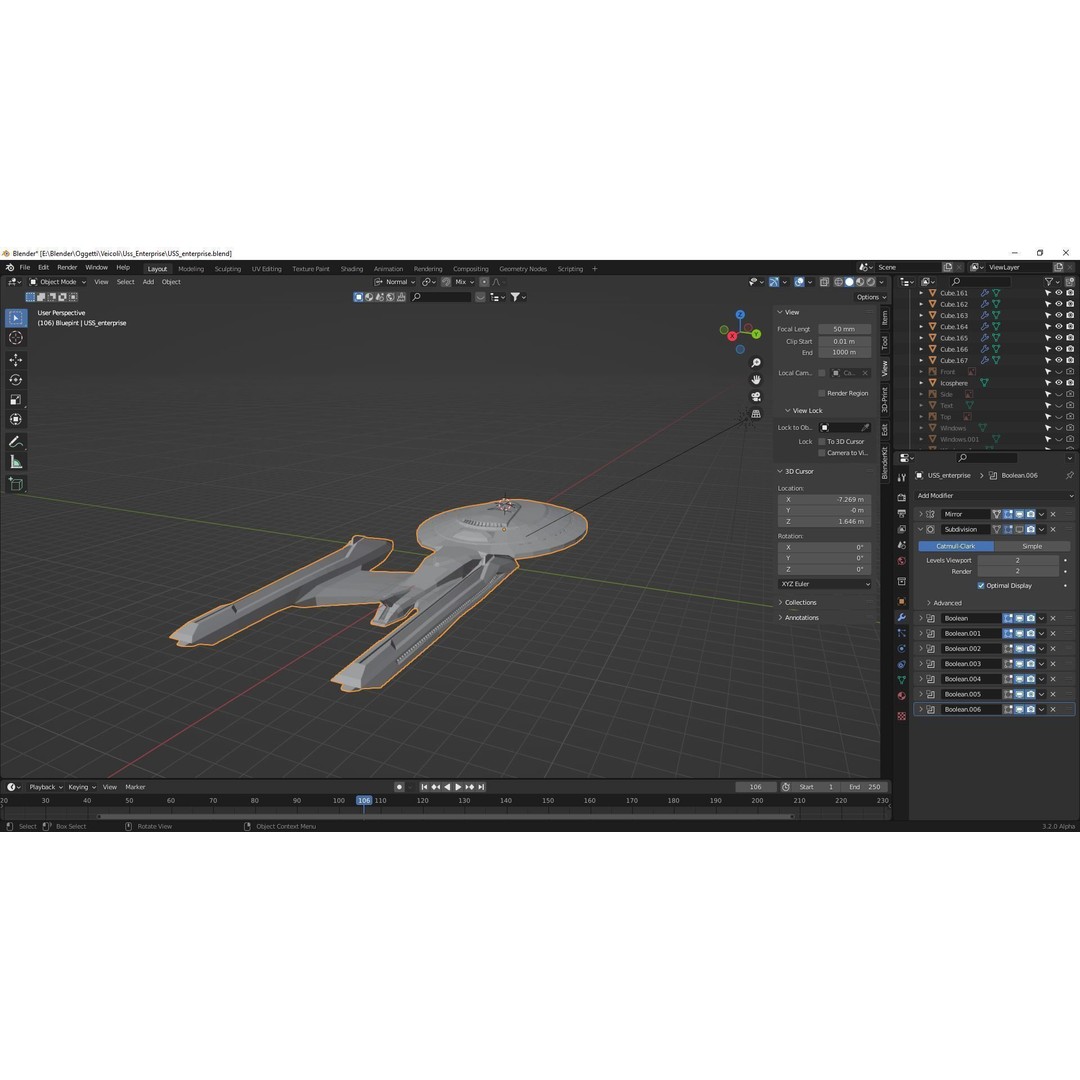This screenshot has width=1080, height=1080.
Task: Open the Render menu
Action: click(x=67, y=268)
